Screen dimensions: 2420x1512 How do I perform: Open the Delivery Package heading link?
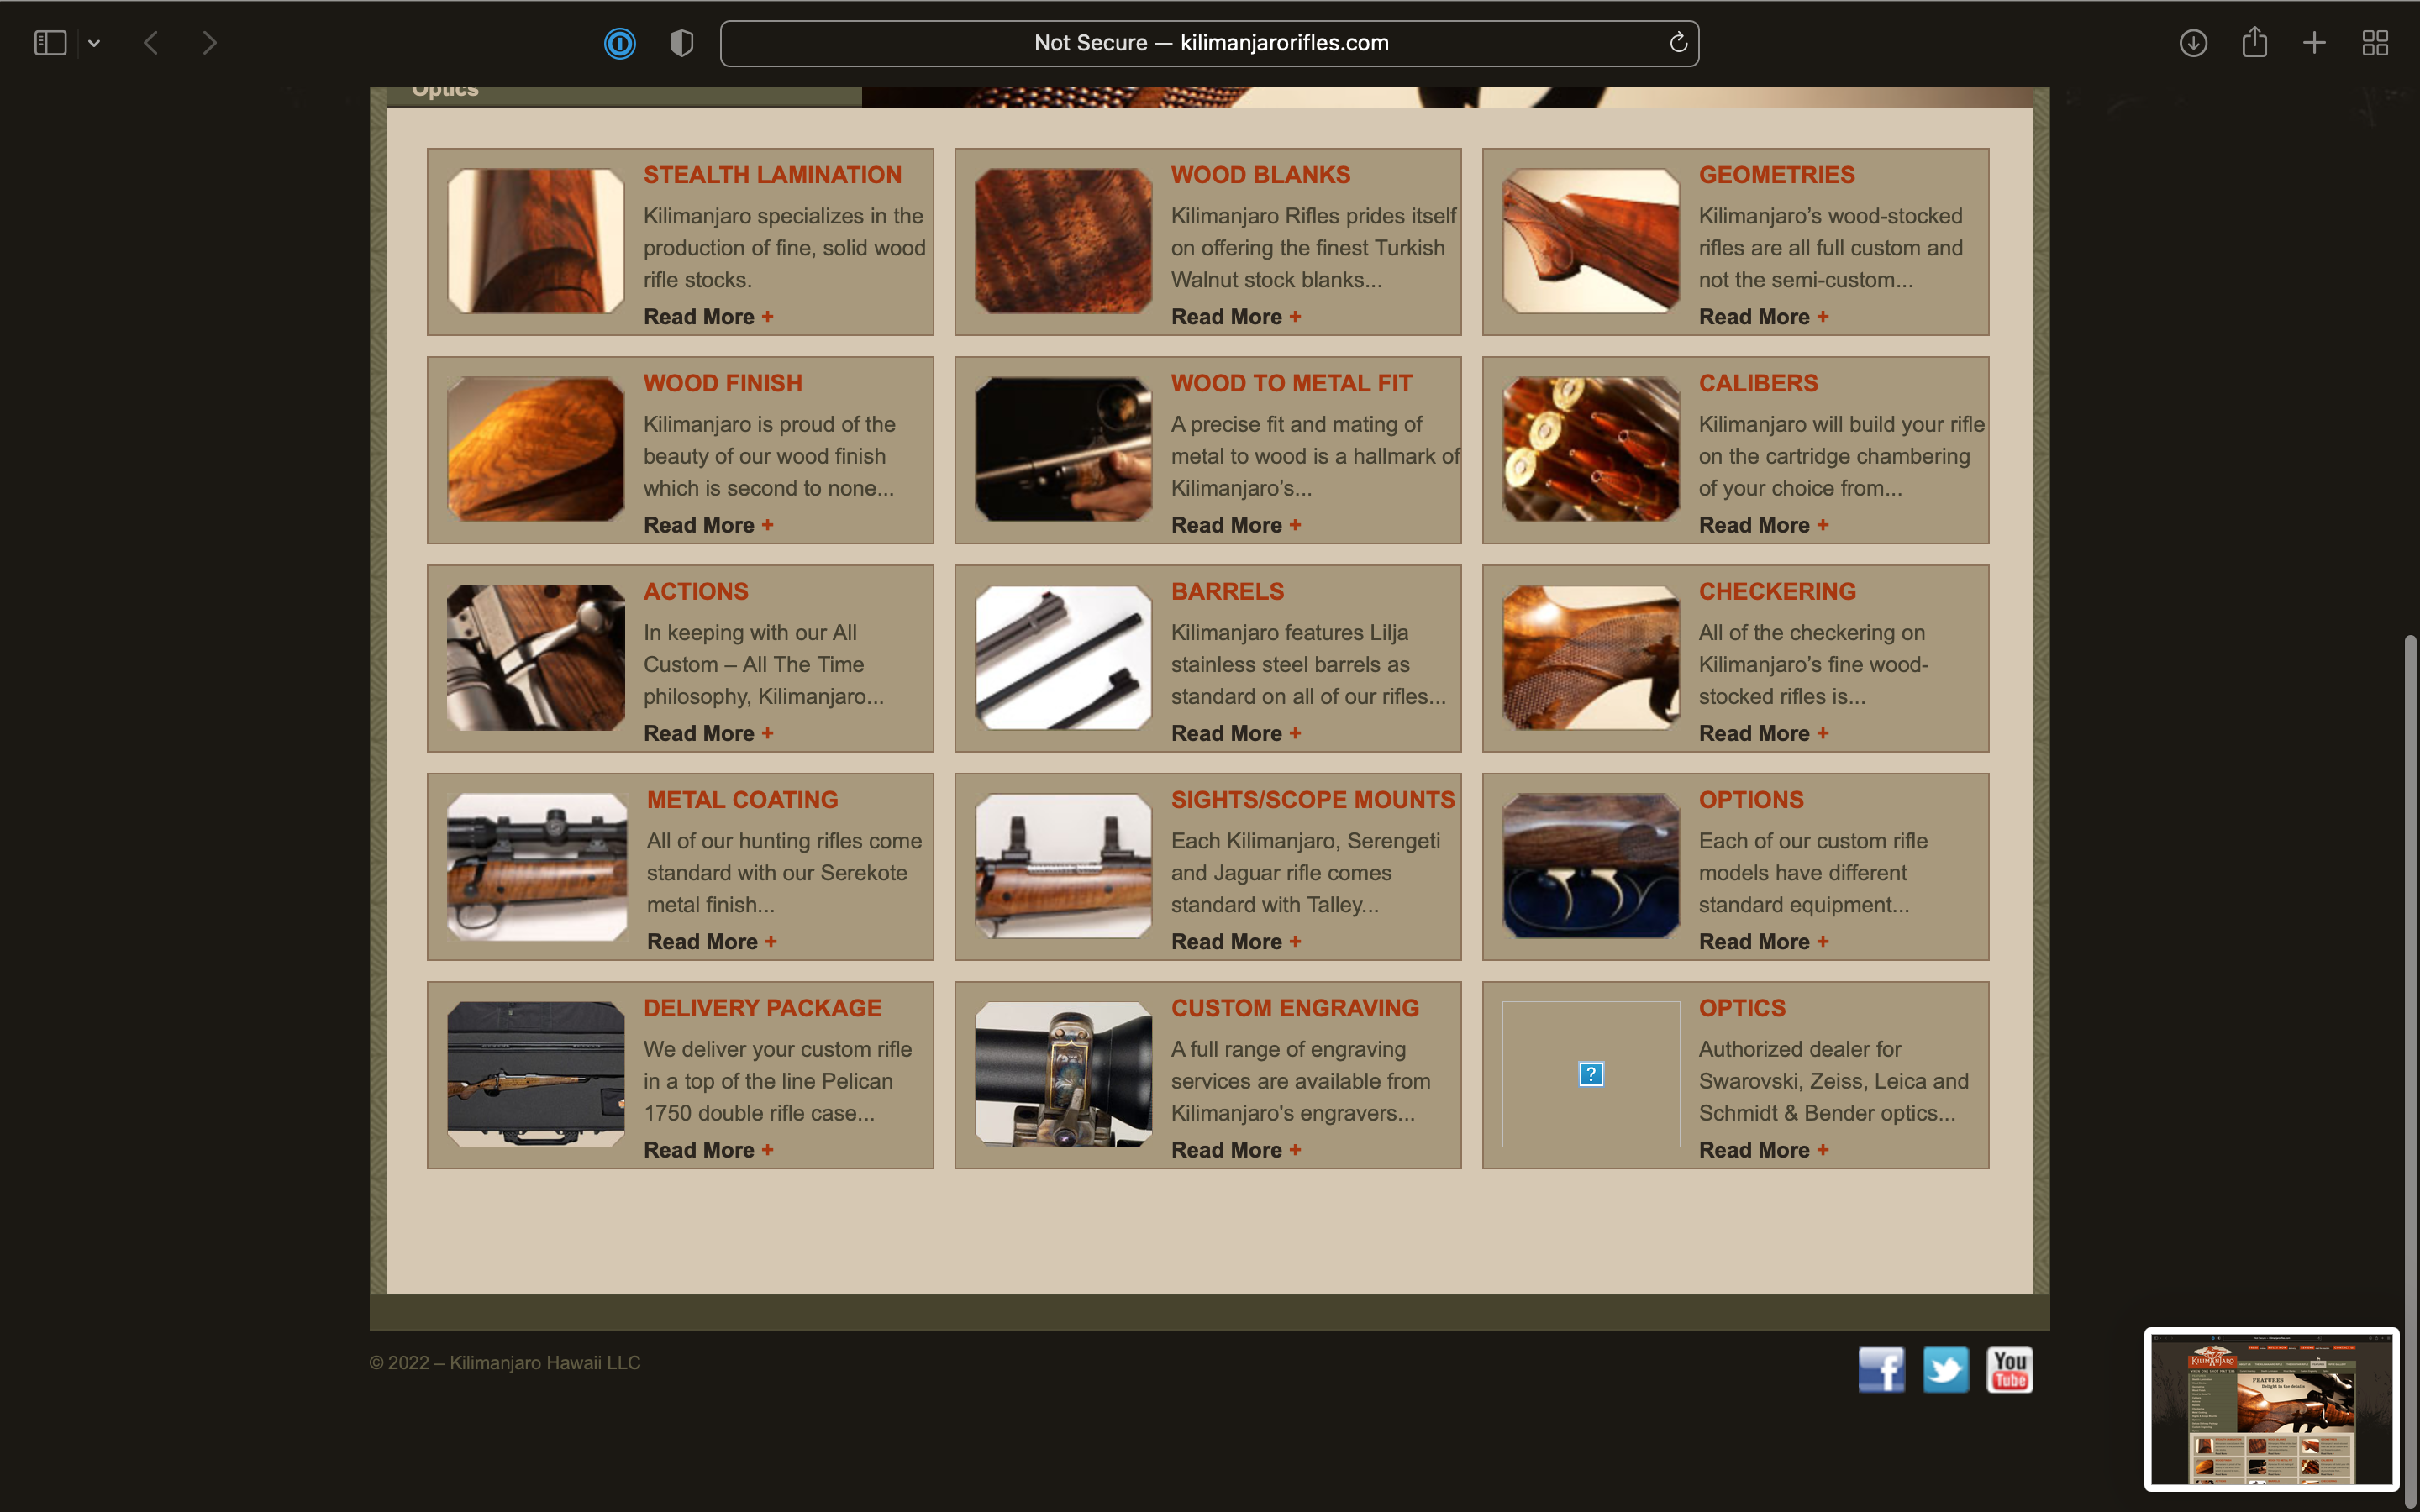[762, 1008]
